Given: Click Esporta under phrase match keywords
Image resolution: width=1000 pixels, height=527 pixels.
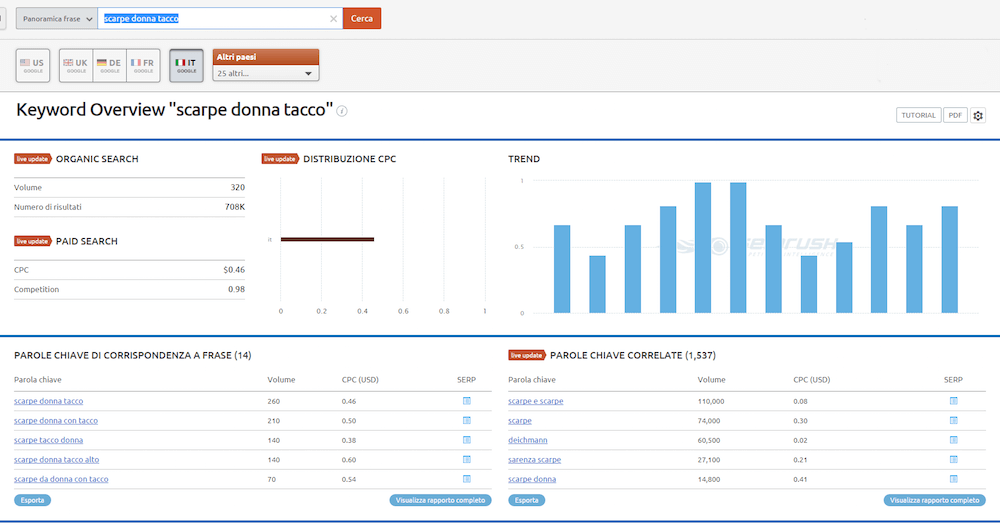Looking at the screenshot, I should click(33, 500).
